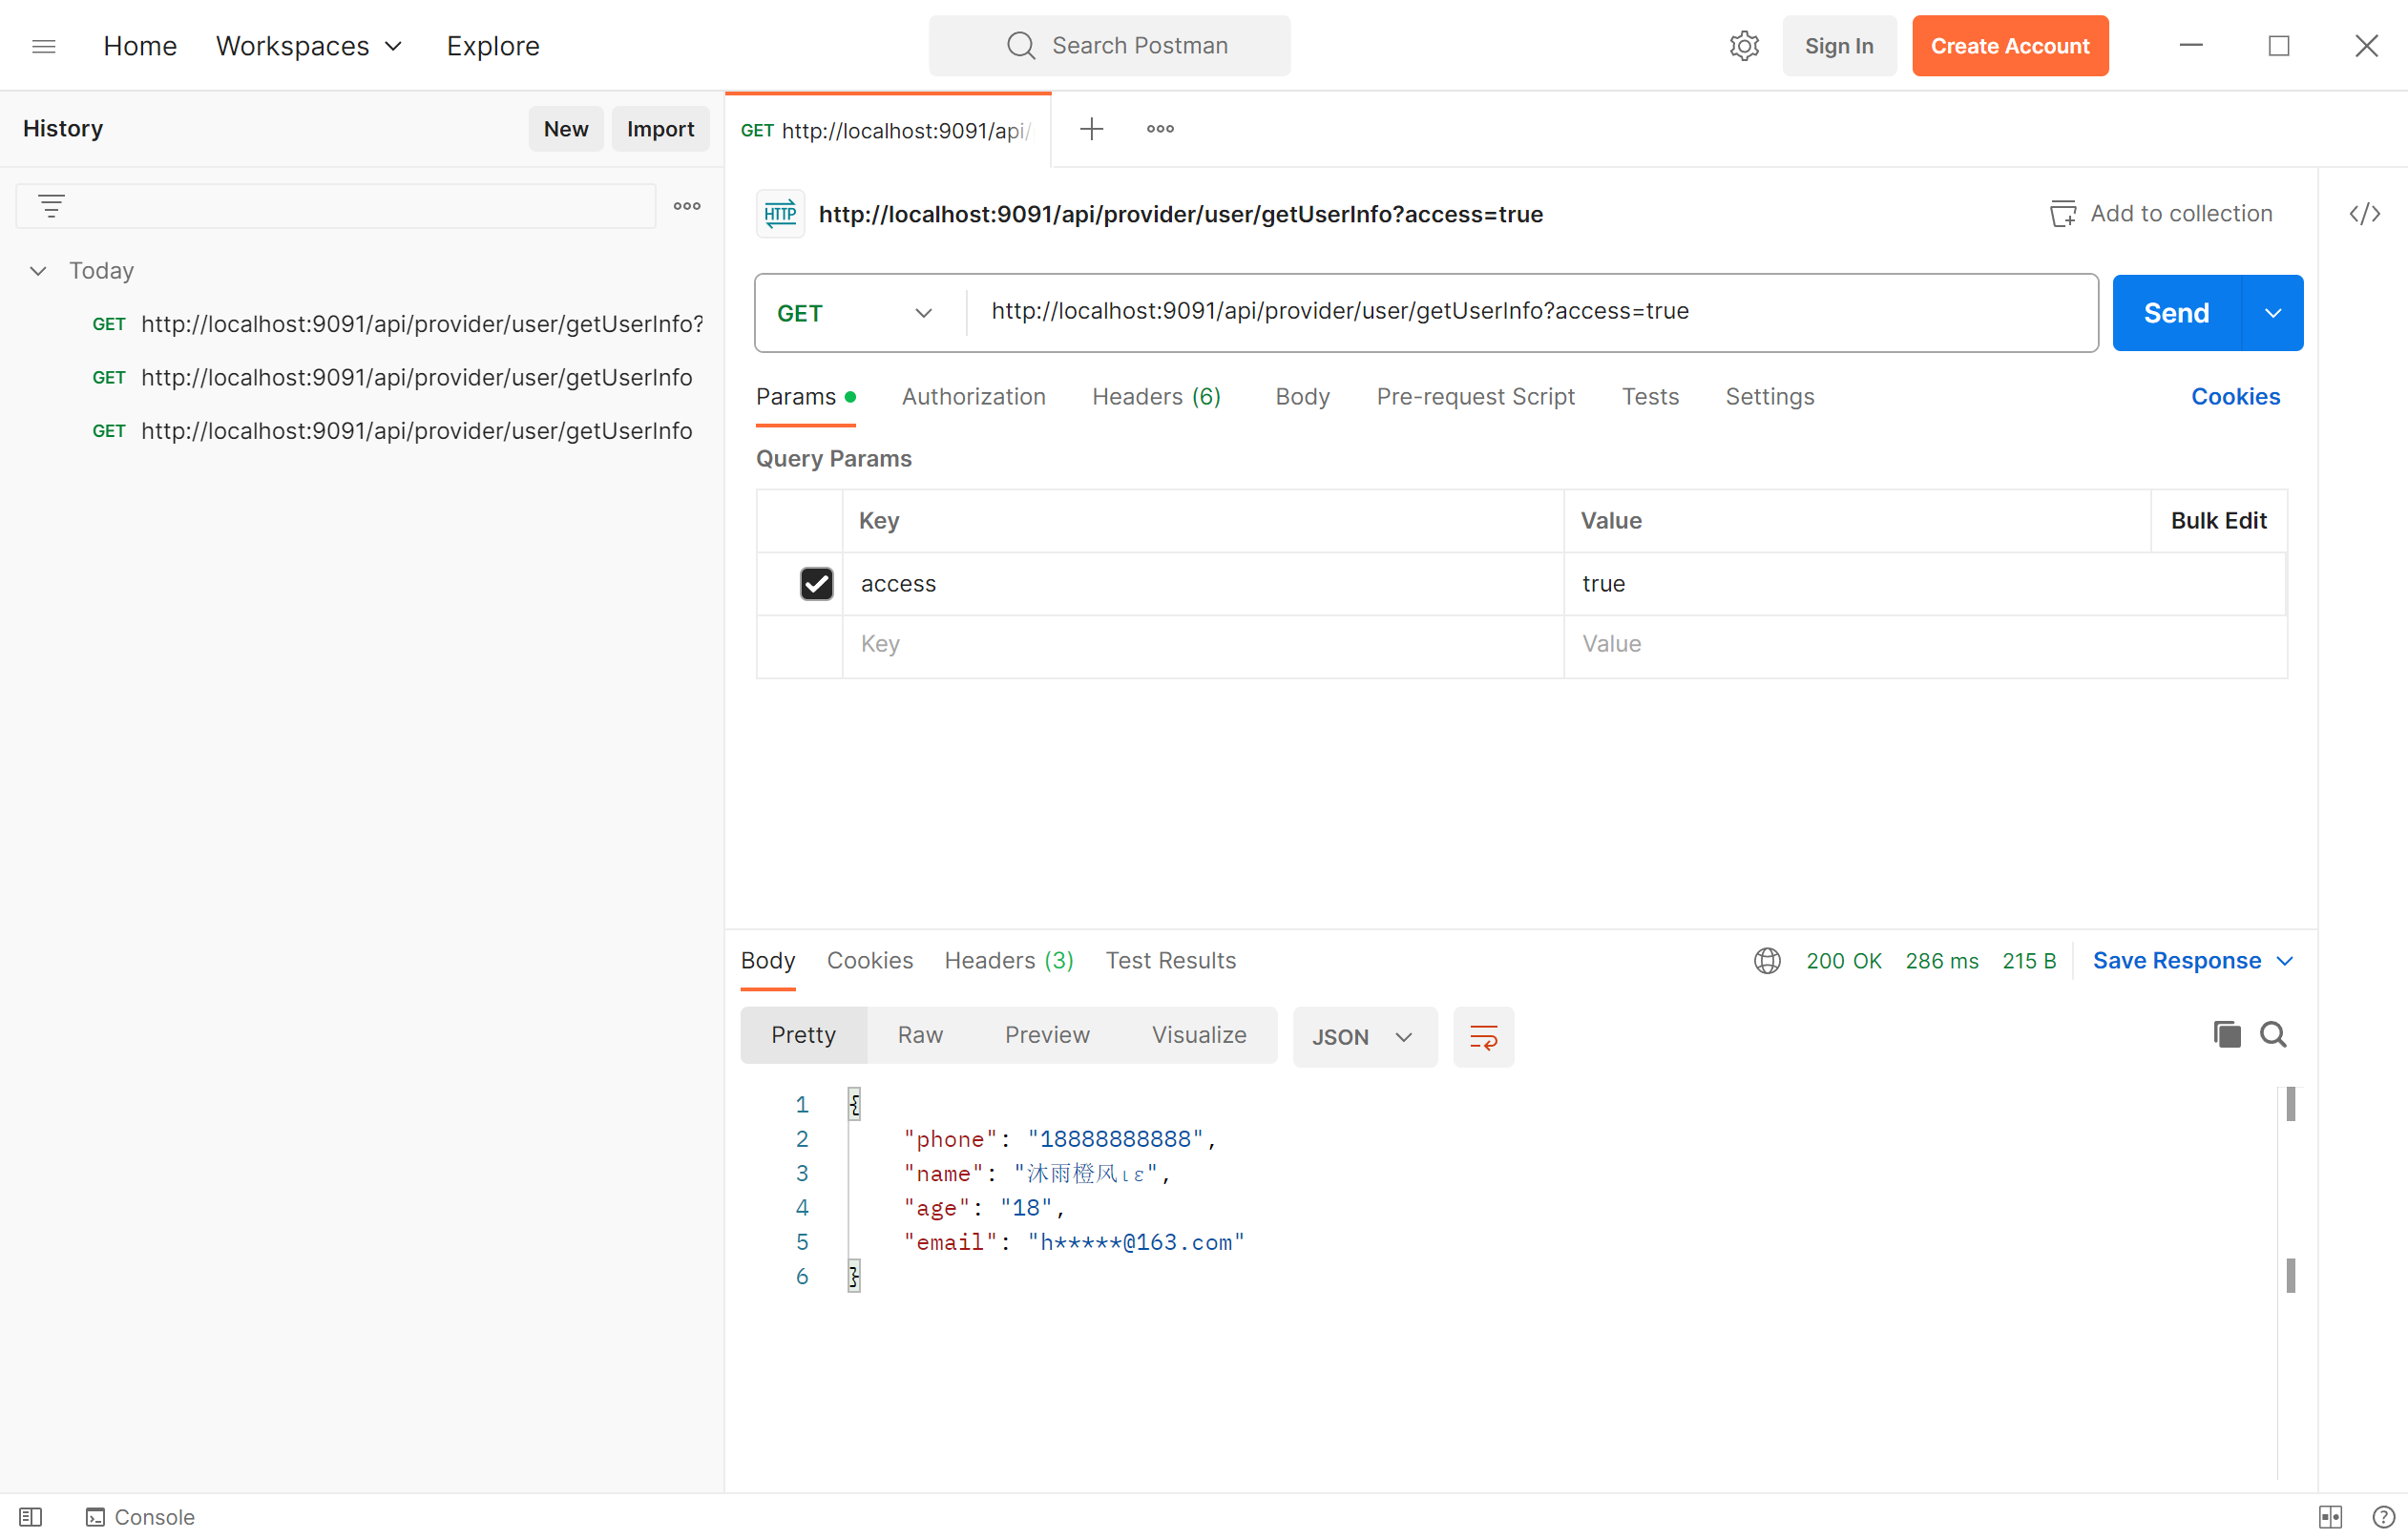2408x1539 pixels.
Task: Open the hamburger menu icon
Action: coord(44,46)
